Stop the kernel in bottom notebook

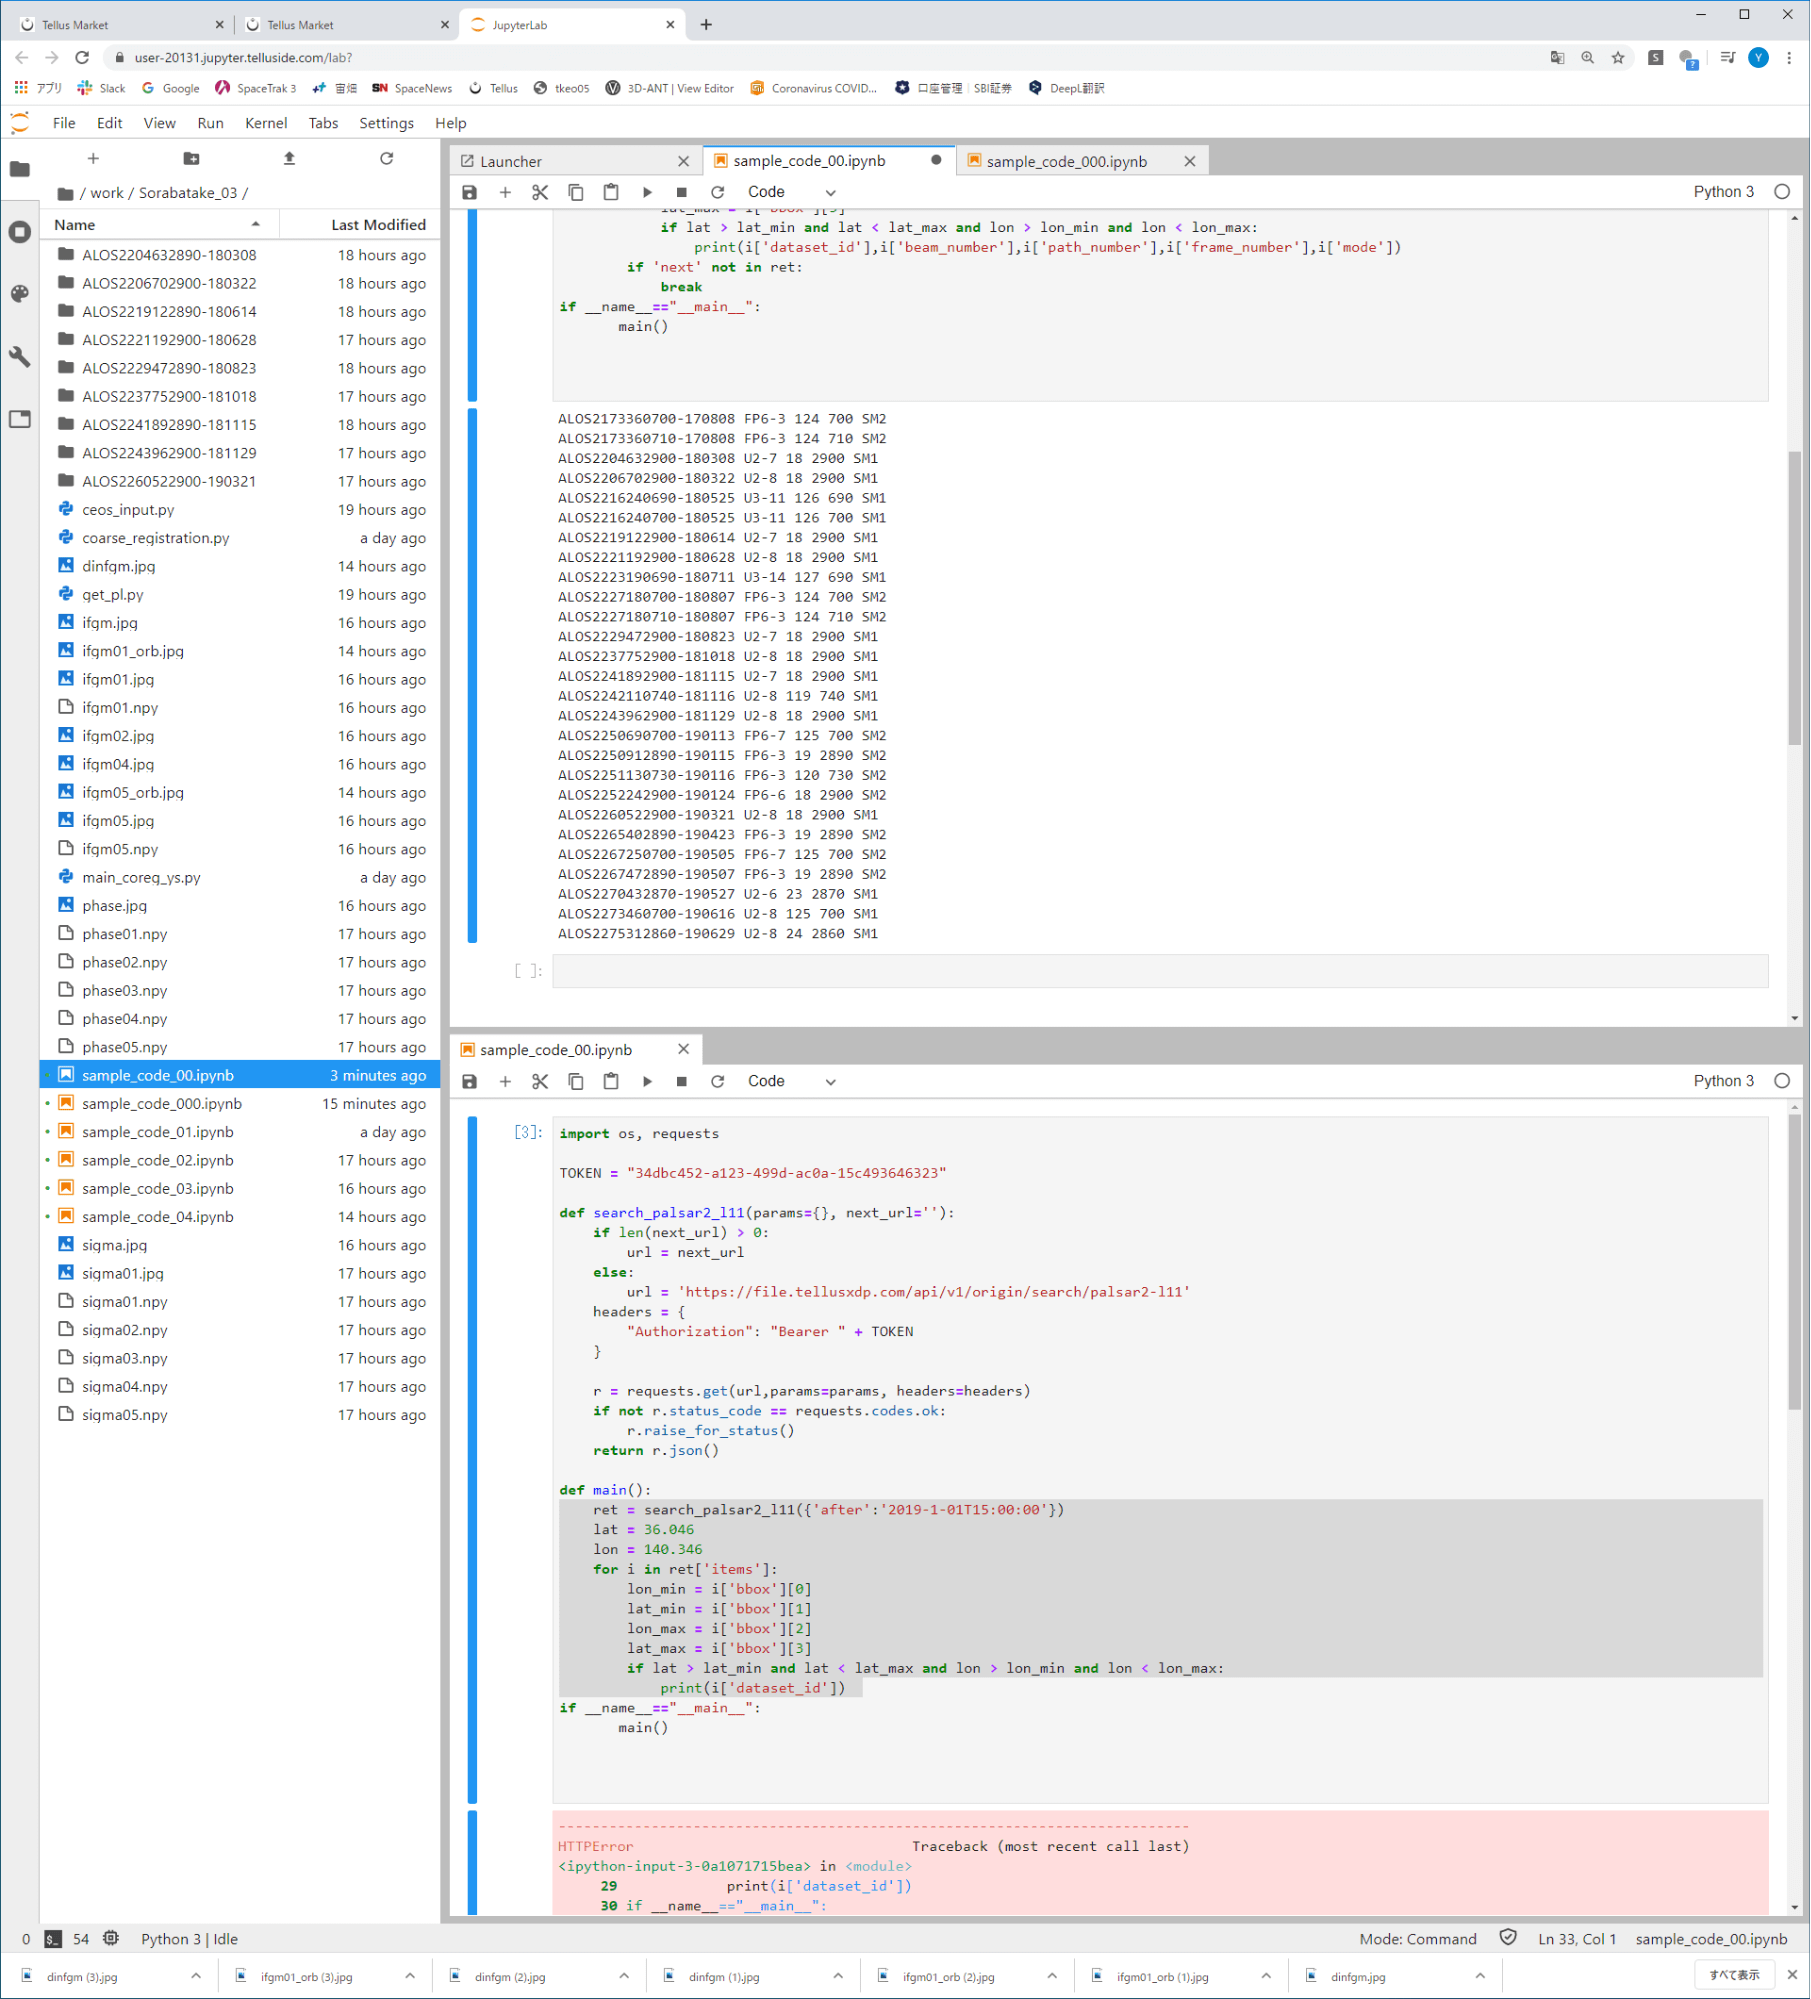[682, 1082]
